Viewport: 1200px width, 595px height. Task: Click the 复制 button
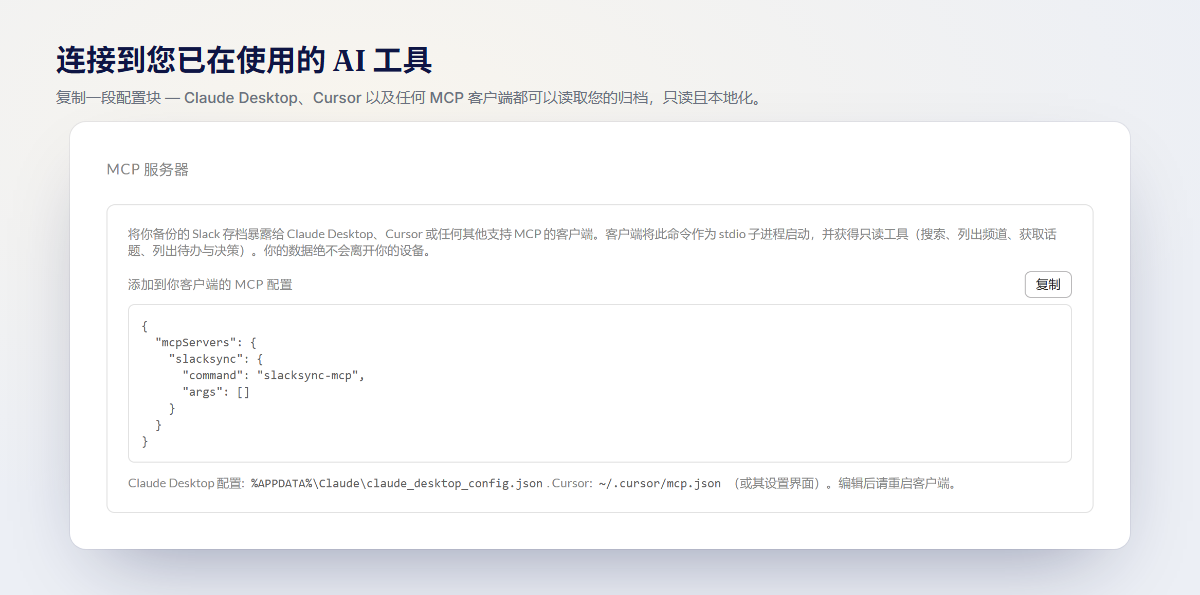click(1048, 284)
